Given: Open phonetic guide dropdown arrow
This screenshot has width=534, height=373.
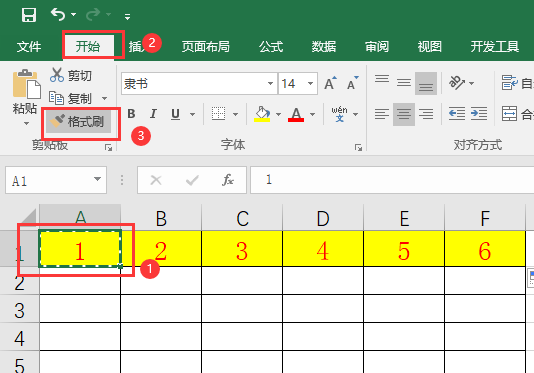Looking at the screenshot, I should click(356, 114).
